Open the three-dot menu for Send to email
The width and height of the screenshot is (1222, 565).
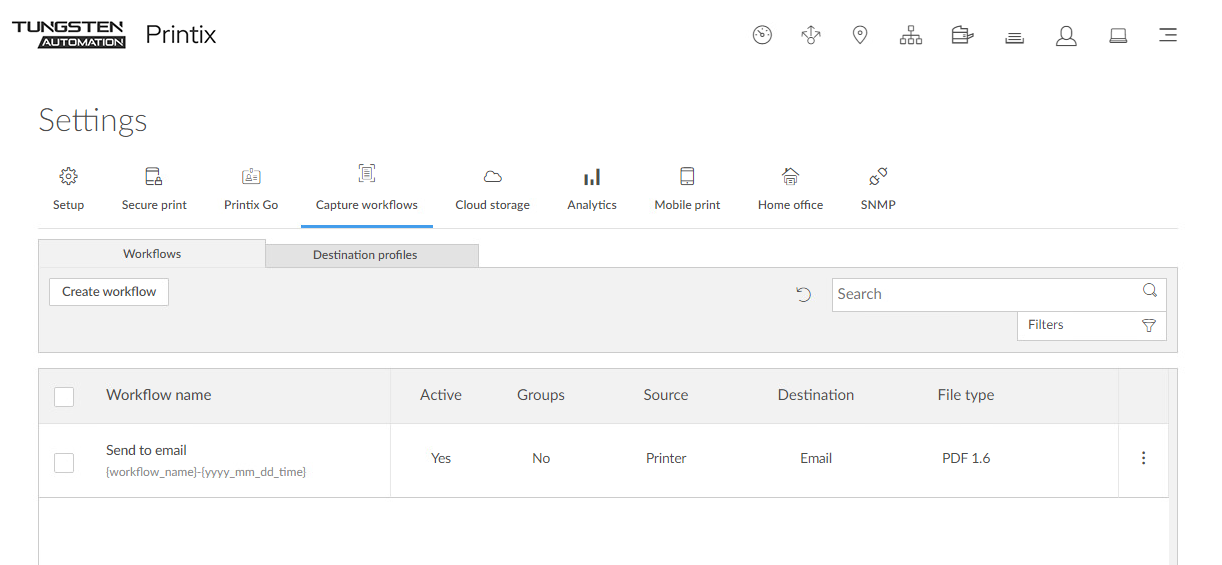click(x=1143, y=458)
